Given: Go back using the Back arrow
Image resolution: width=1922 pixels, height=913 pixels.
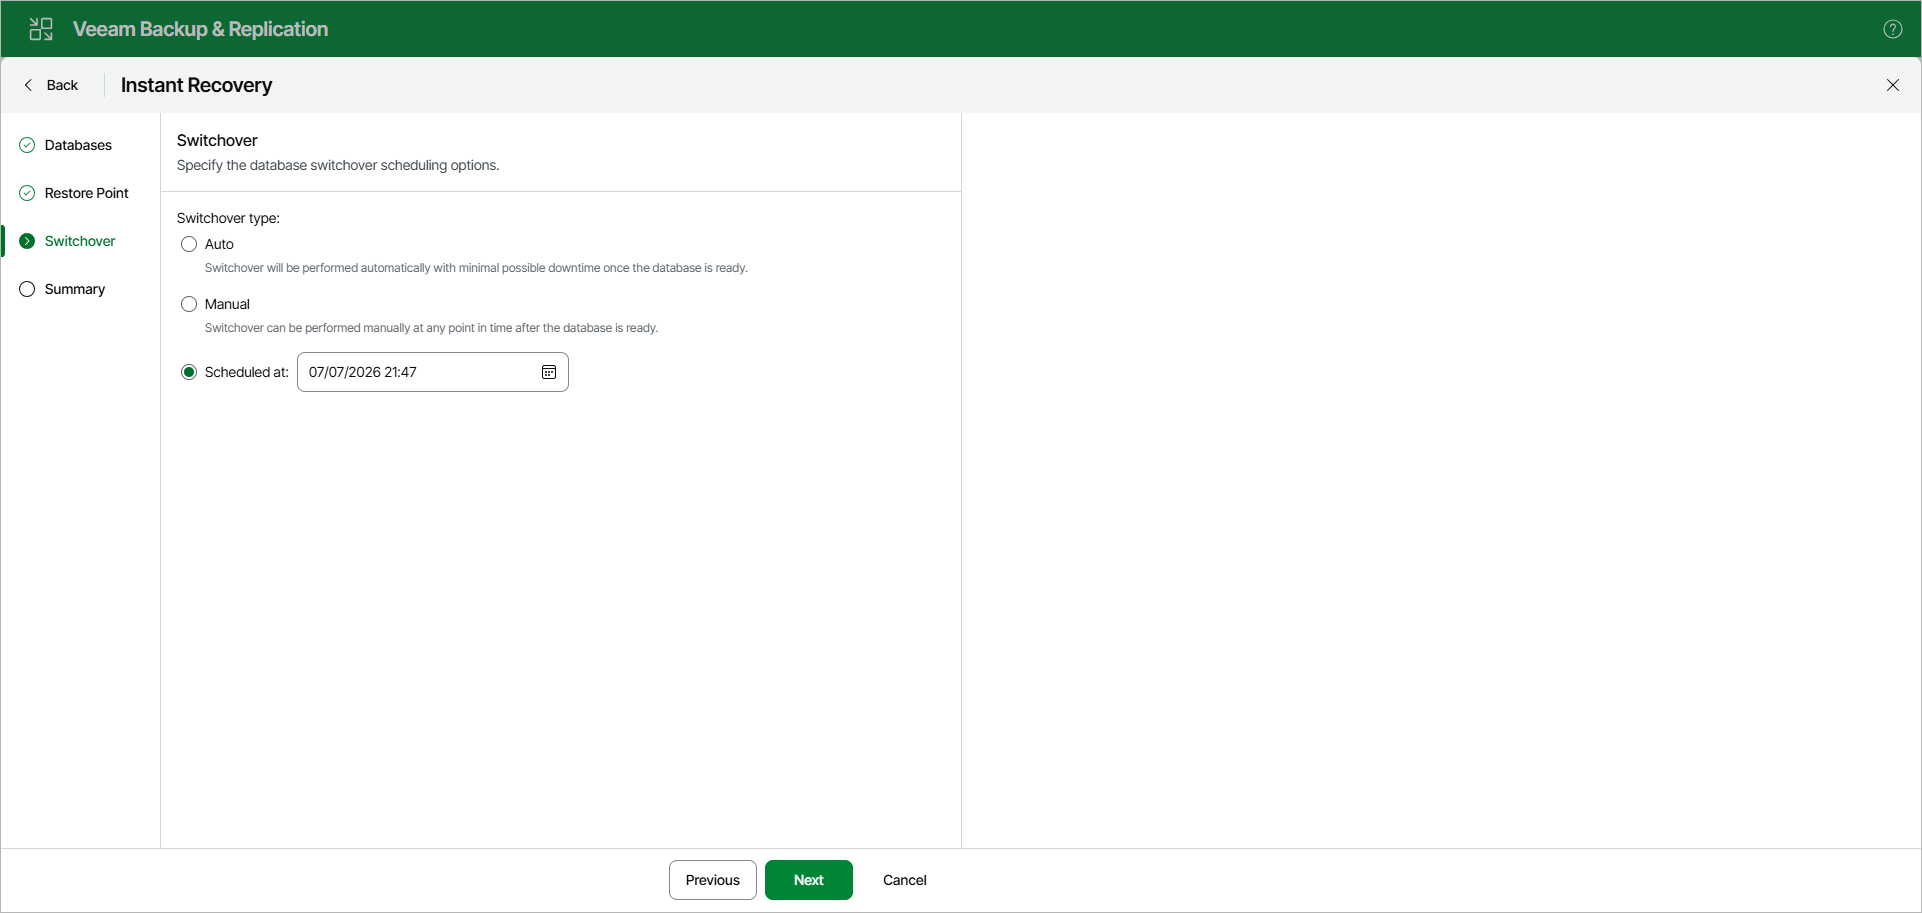Looking at the screenshot, I should tap(51, 85).
